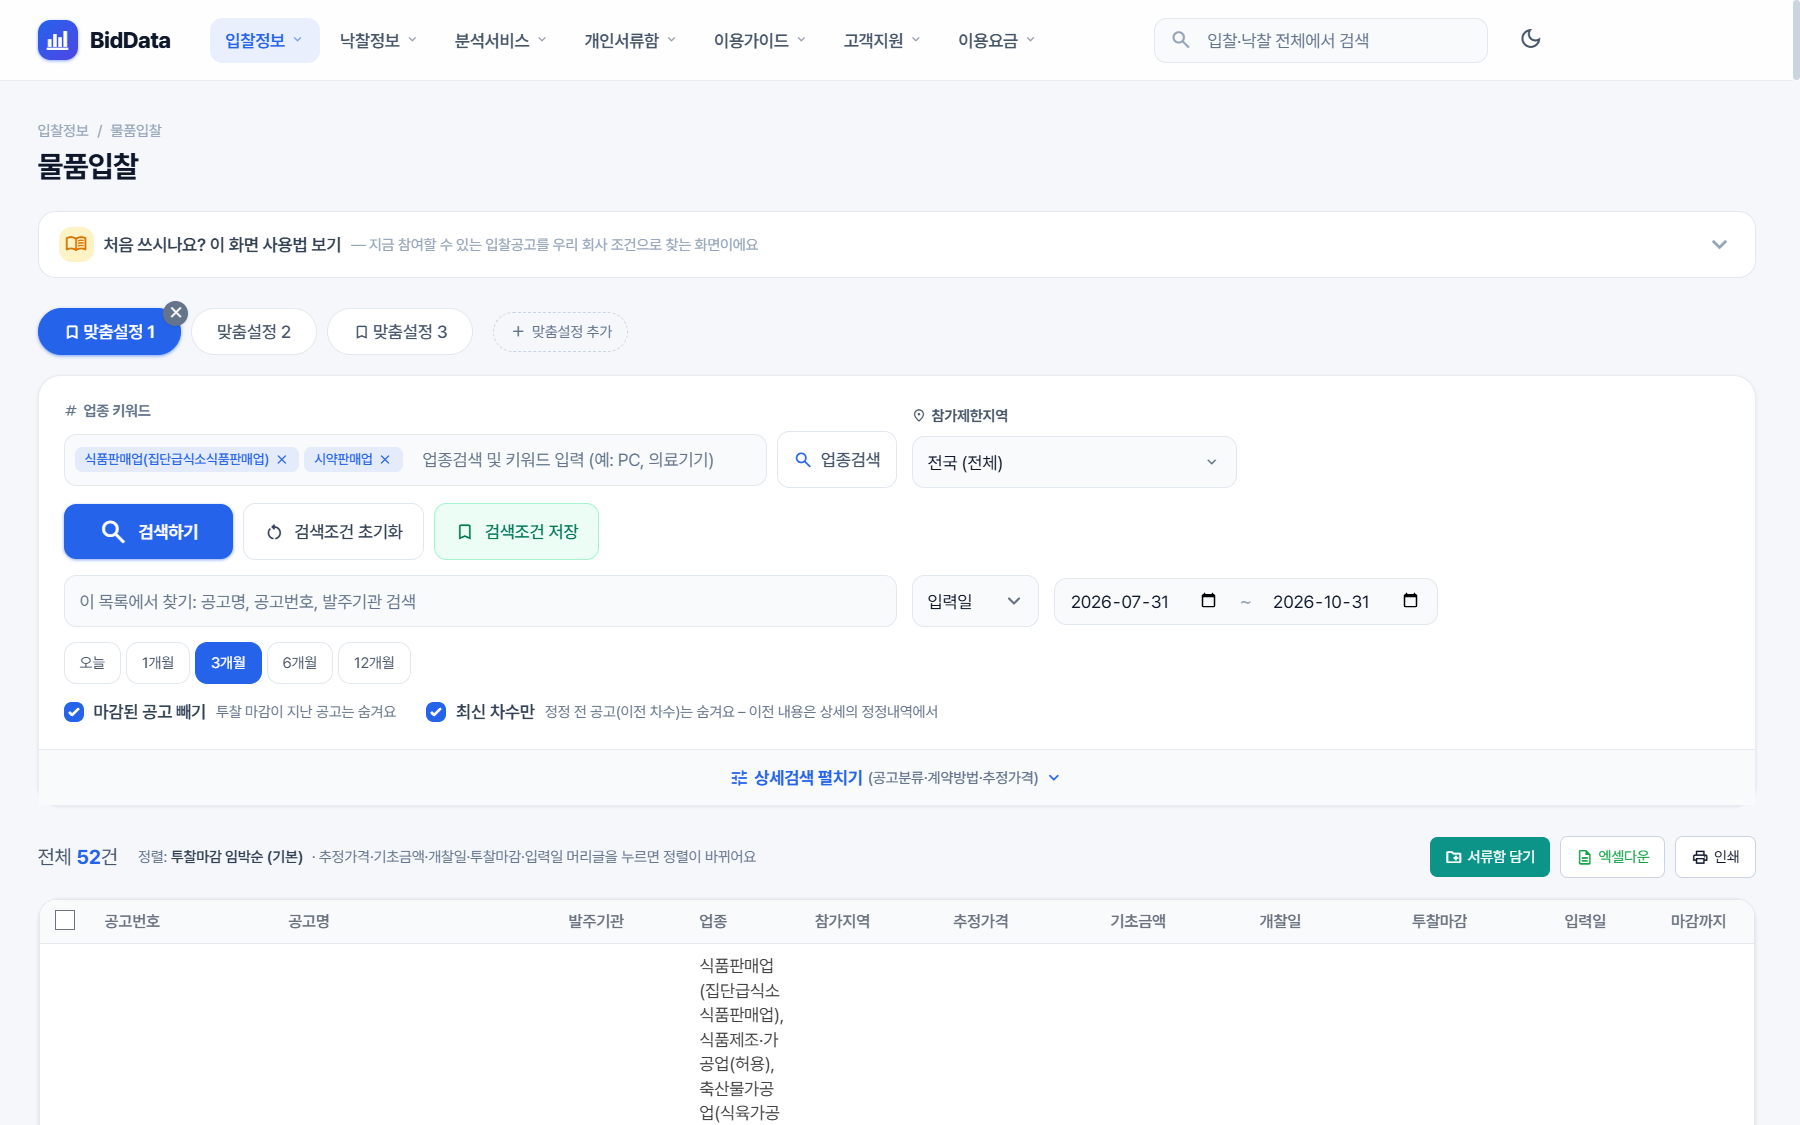
Task: Click the BidData logo icon
Action: [58, 40]
